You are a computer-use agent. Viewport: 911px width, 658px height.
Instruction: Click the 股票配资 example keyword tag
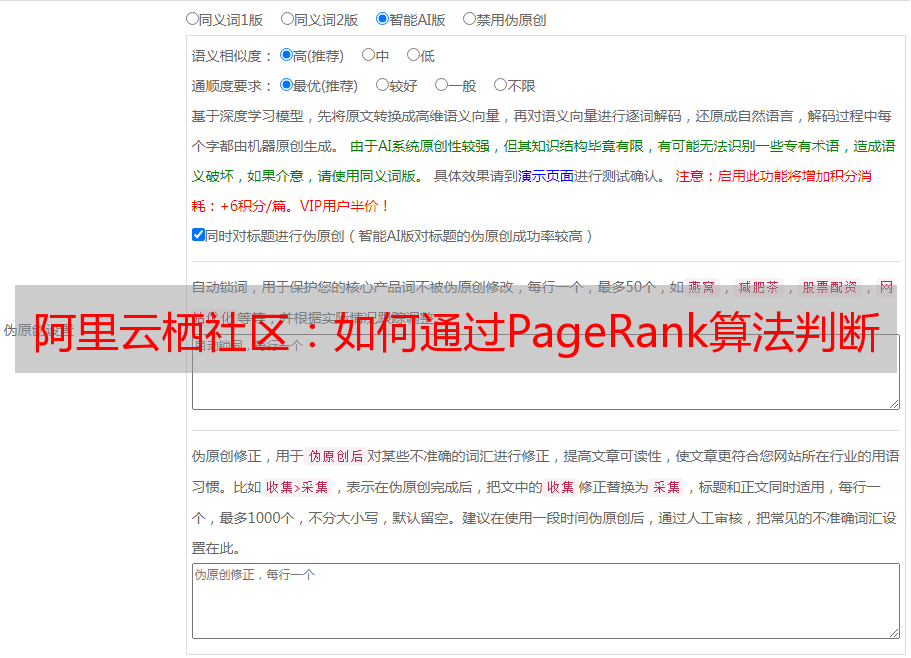pyautogui.click(x=830, y=287)
